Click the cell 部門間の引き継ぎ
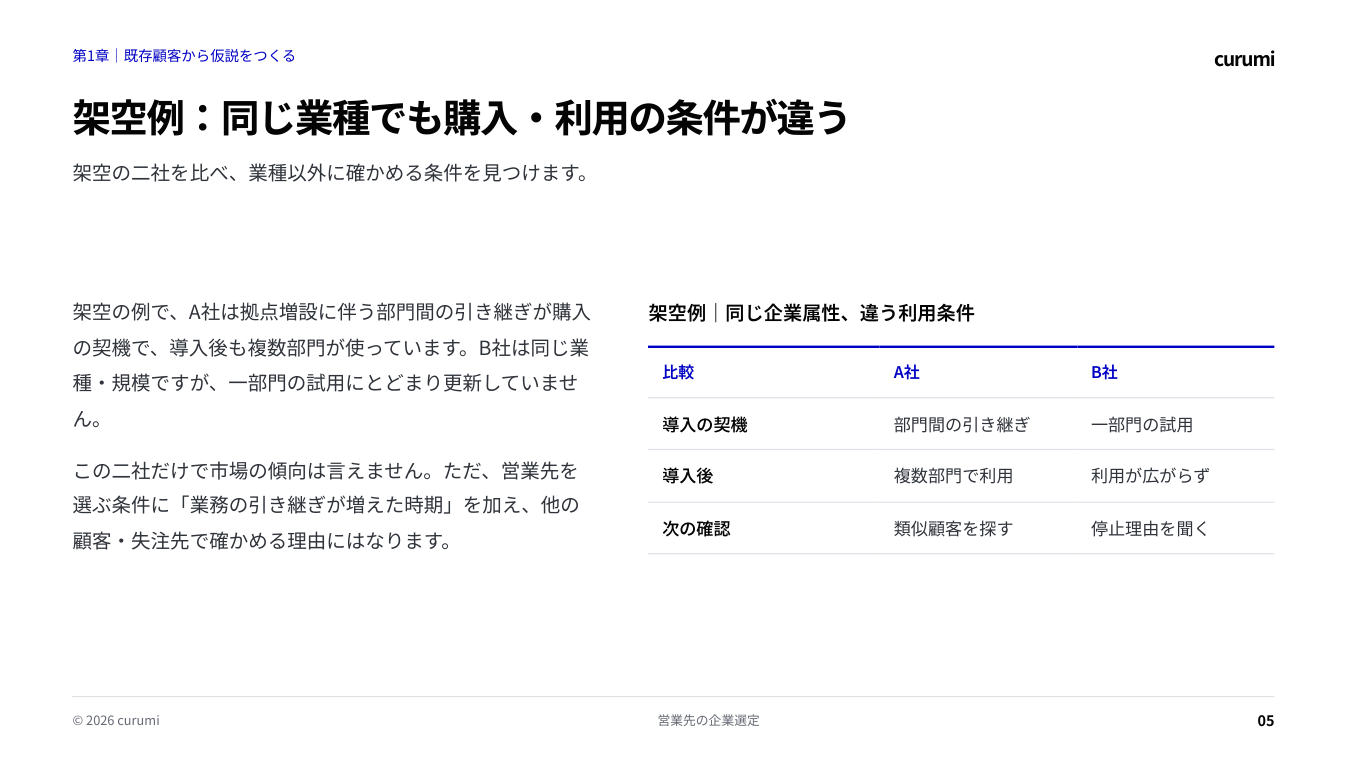The height and width of the screenshot is (757, 1348). click(961, 425)
